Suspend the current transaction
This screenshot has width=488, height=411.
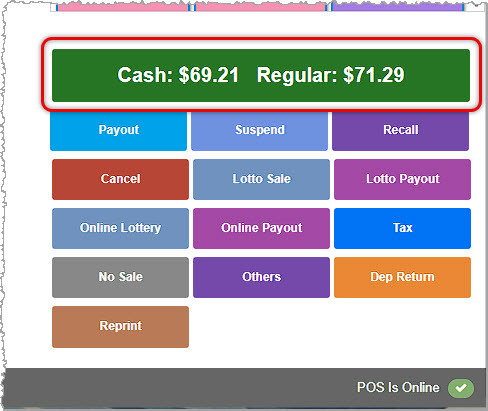coord(259,131)
